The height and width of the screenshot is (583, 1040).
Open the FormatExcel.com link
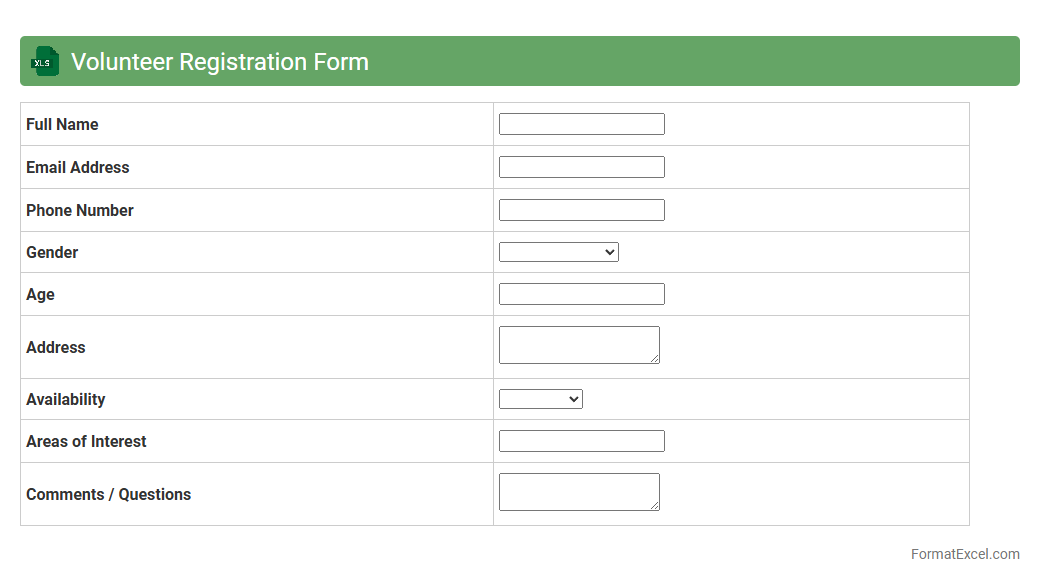coord(964,554)
